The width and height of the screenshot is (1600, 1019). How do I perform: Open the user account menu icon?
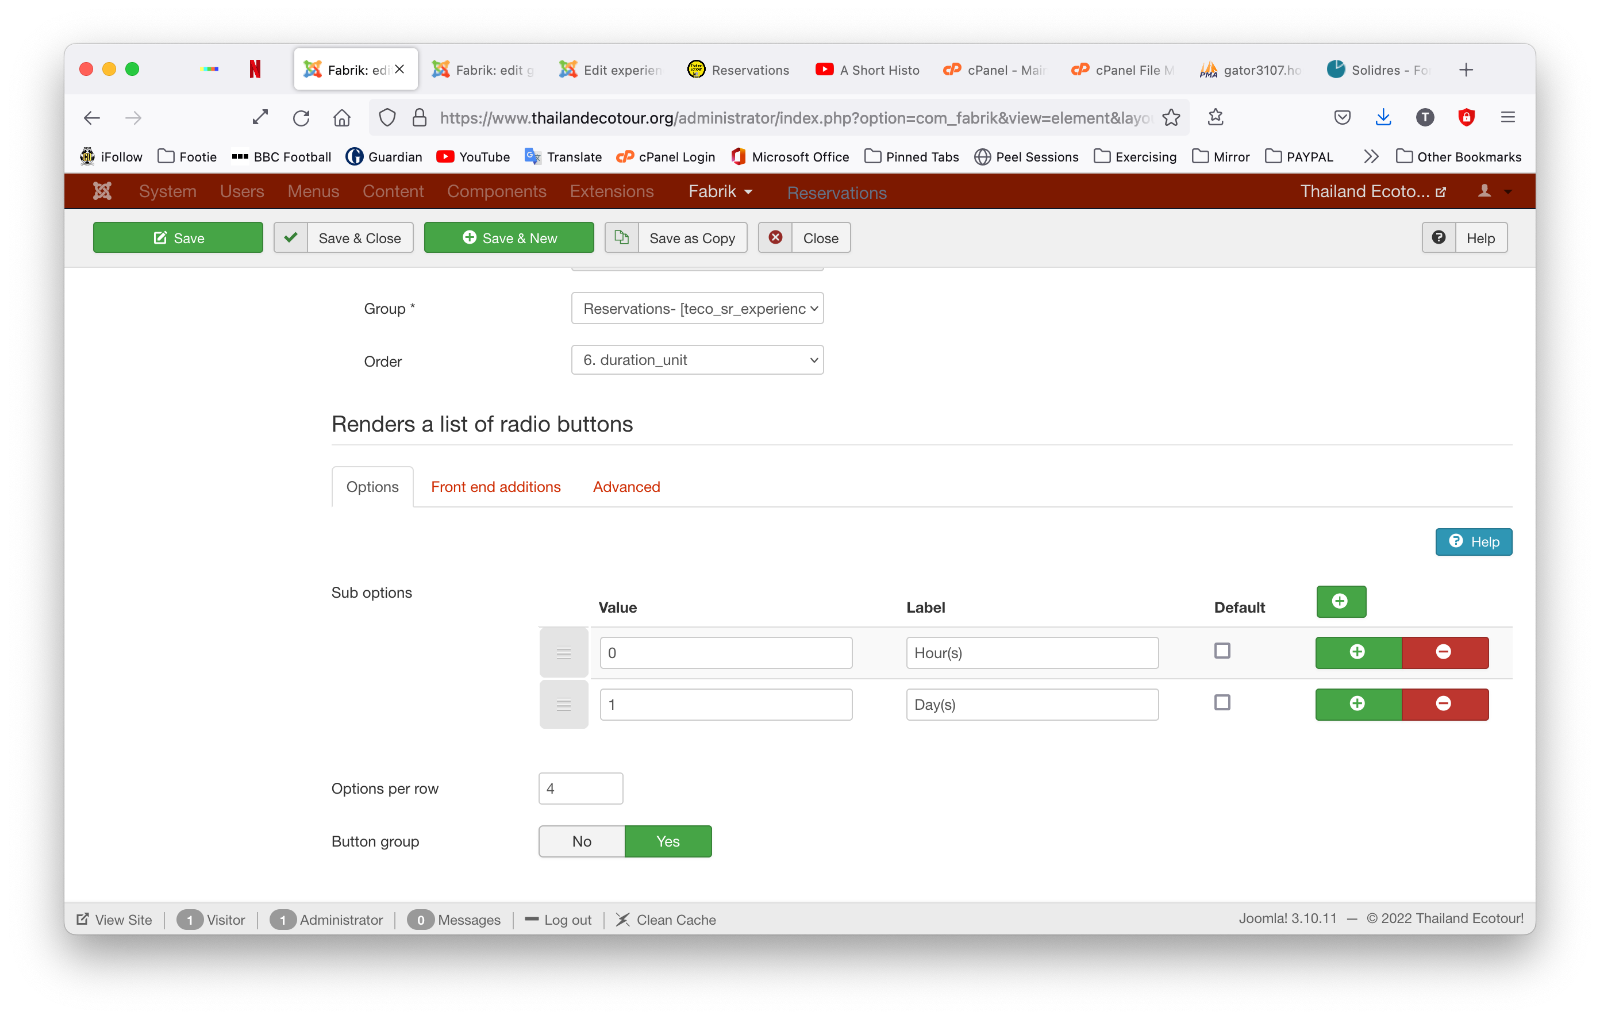pos(1493,191)
